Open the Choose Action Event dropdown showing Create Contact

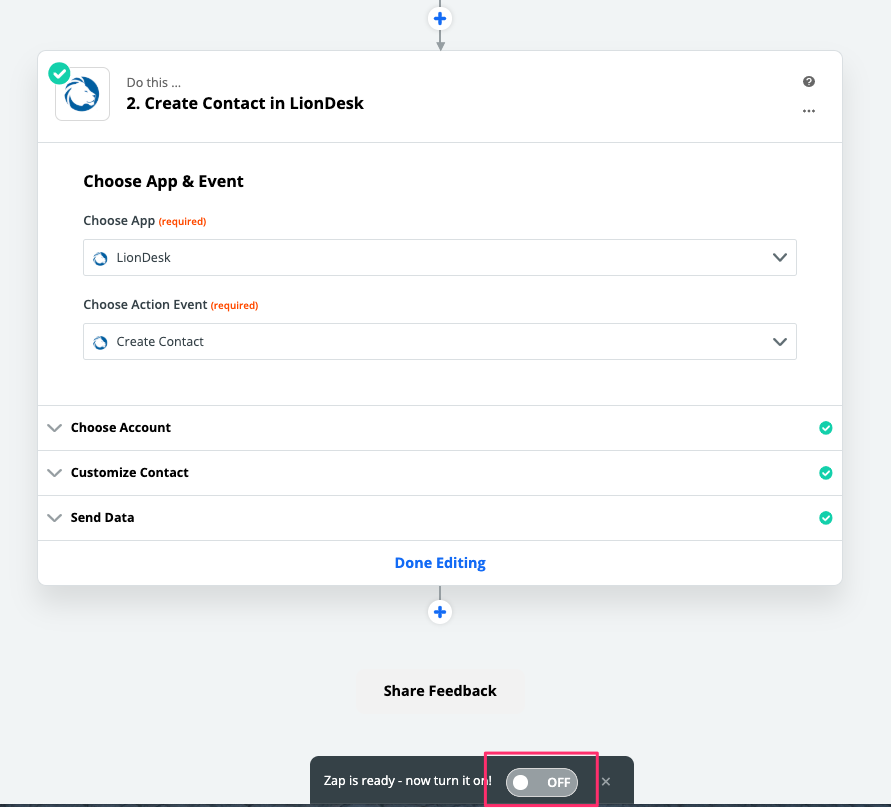[x=440, y=341]
